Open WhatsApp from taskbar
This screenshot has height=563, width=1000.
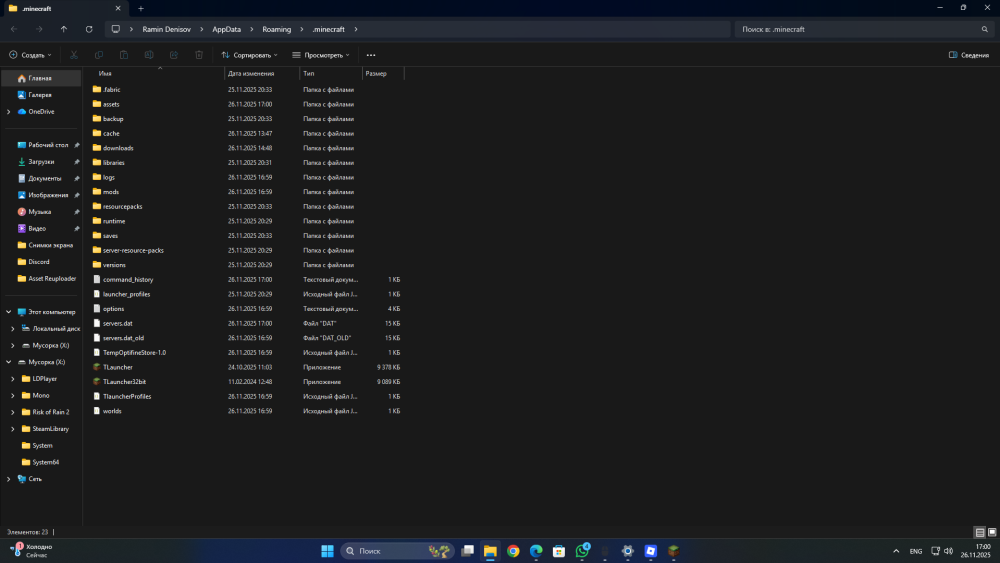[x=582, y=551]
